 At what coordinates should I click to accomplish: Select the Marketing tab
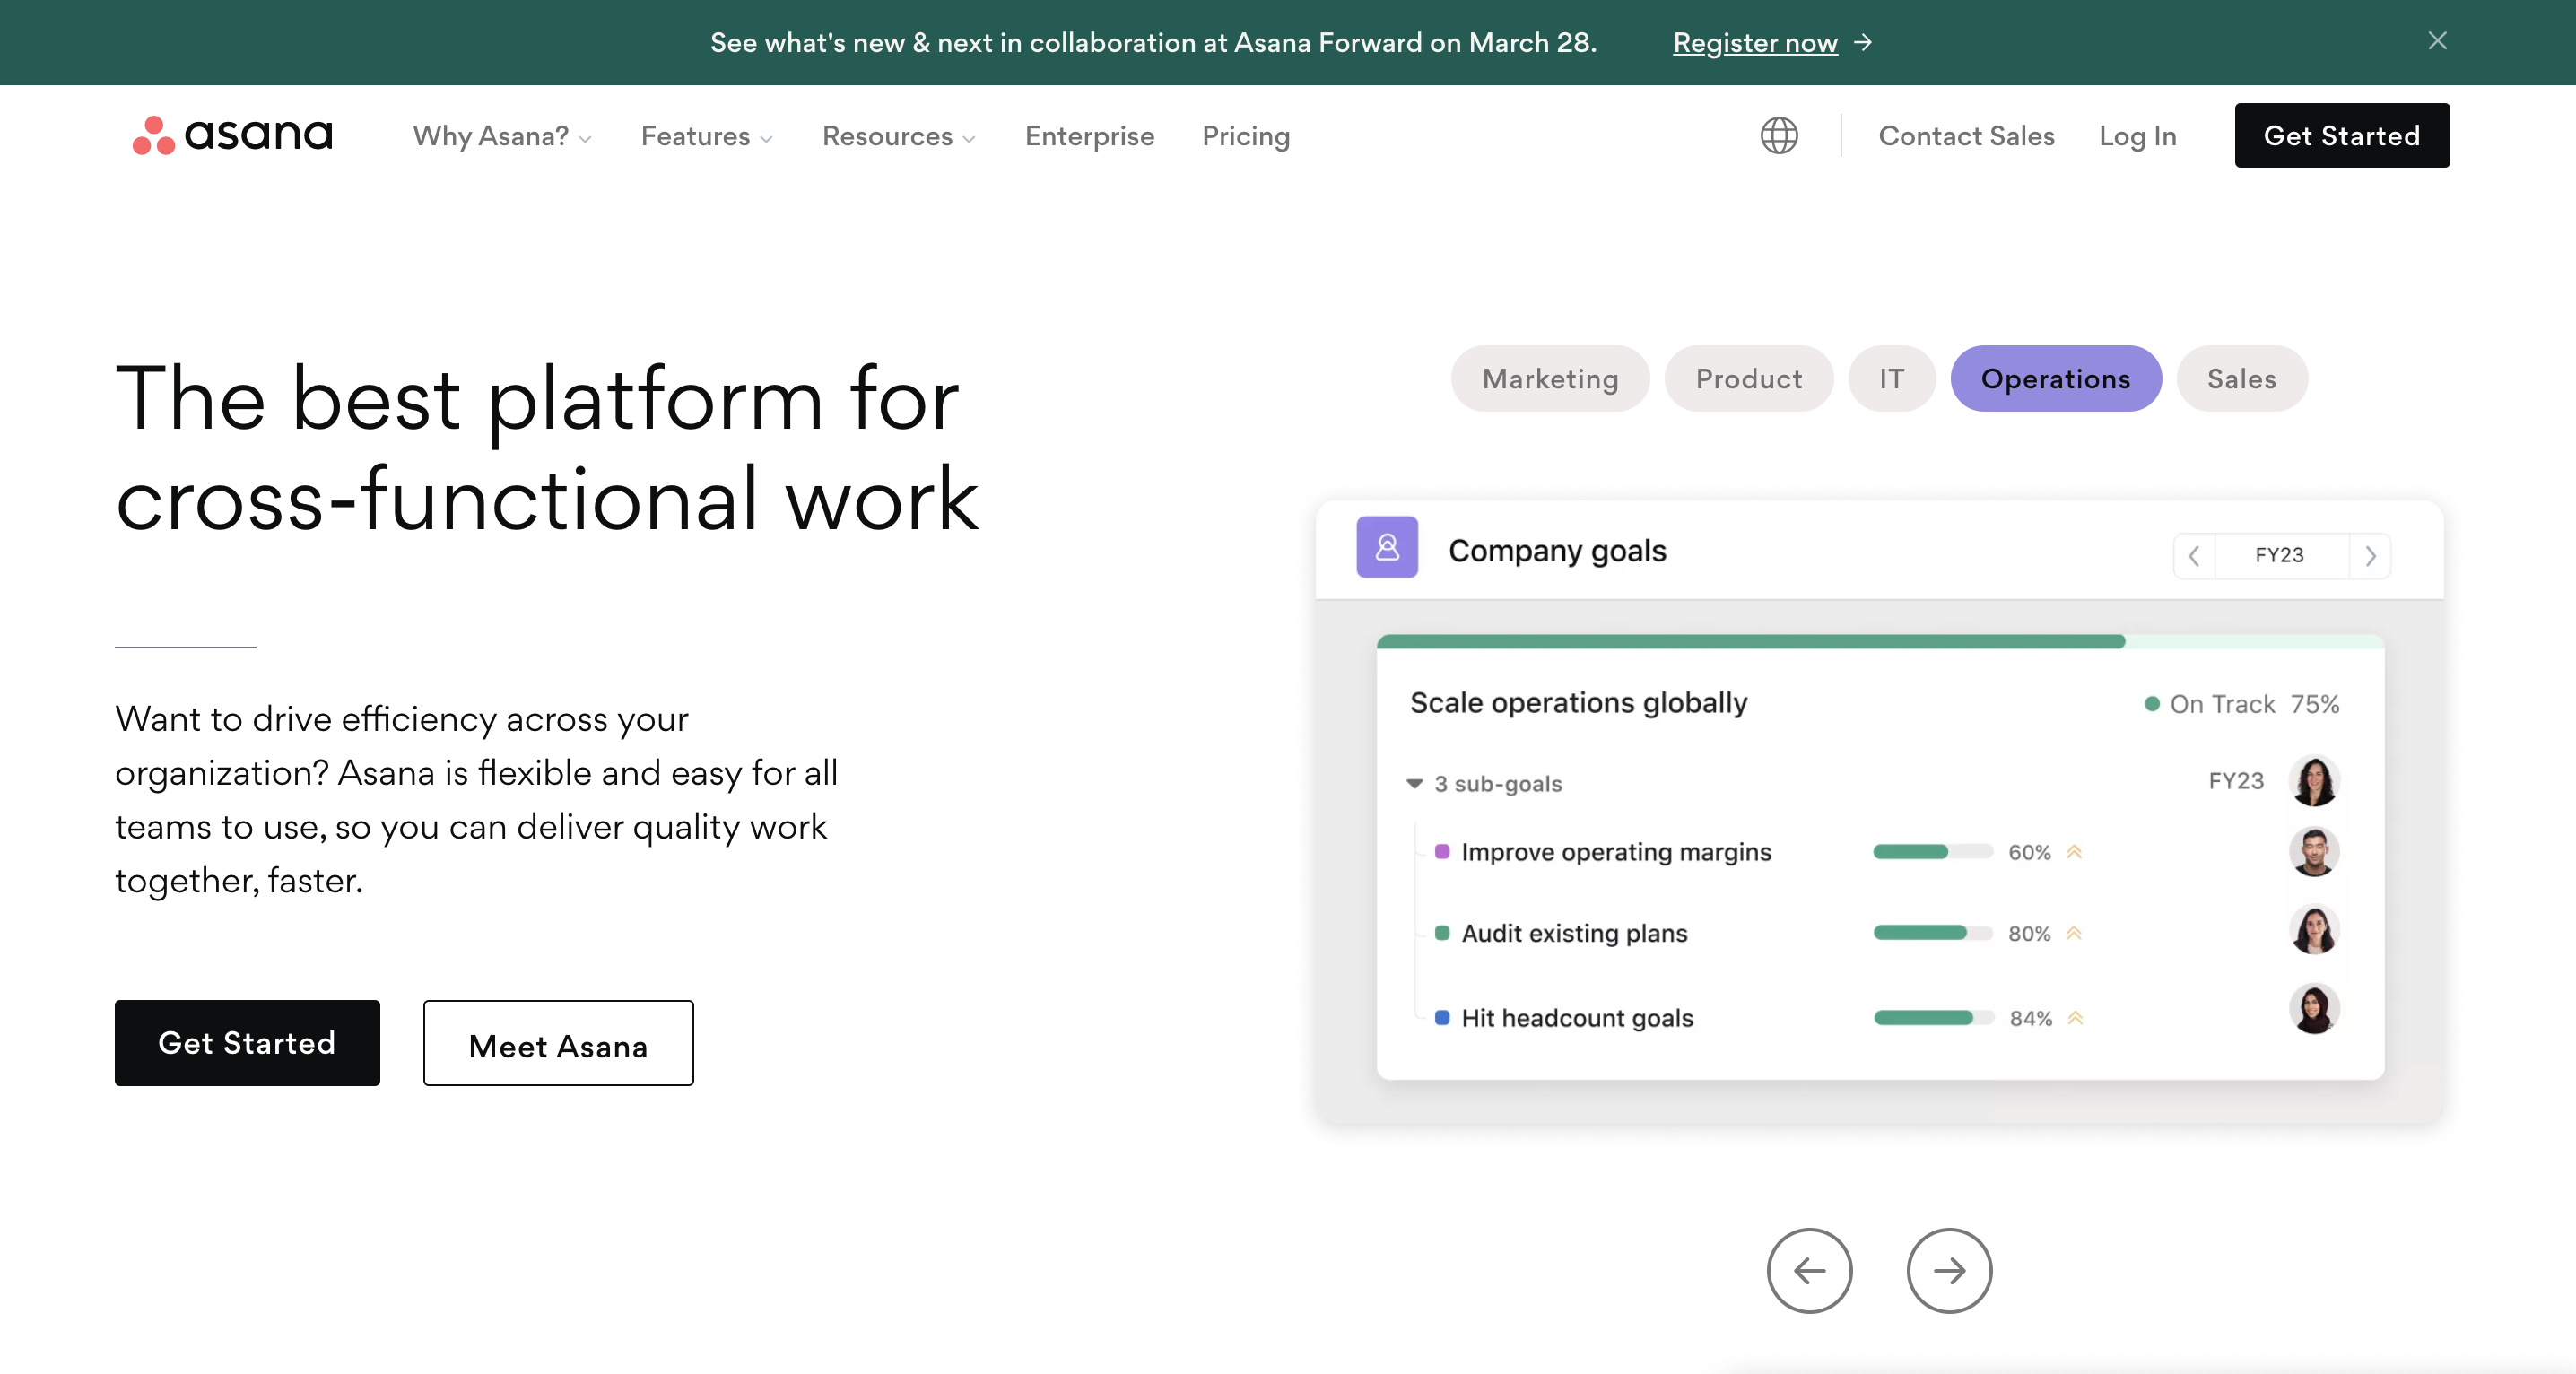1549,378
